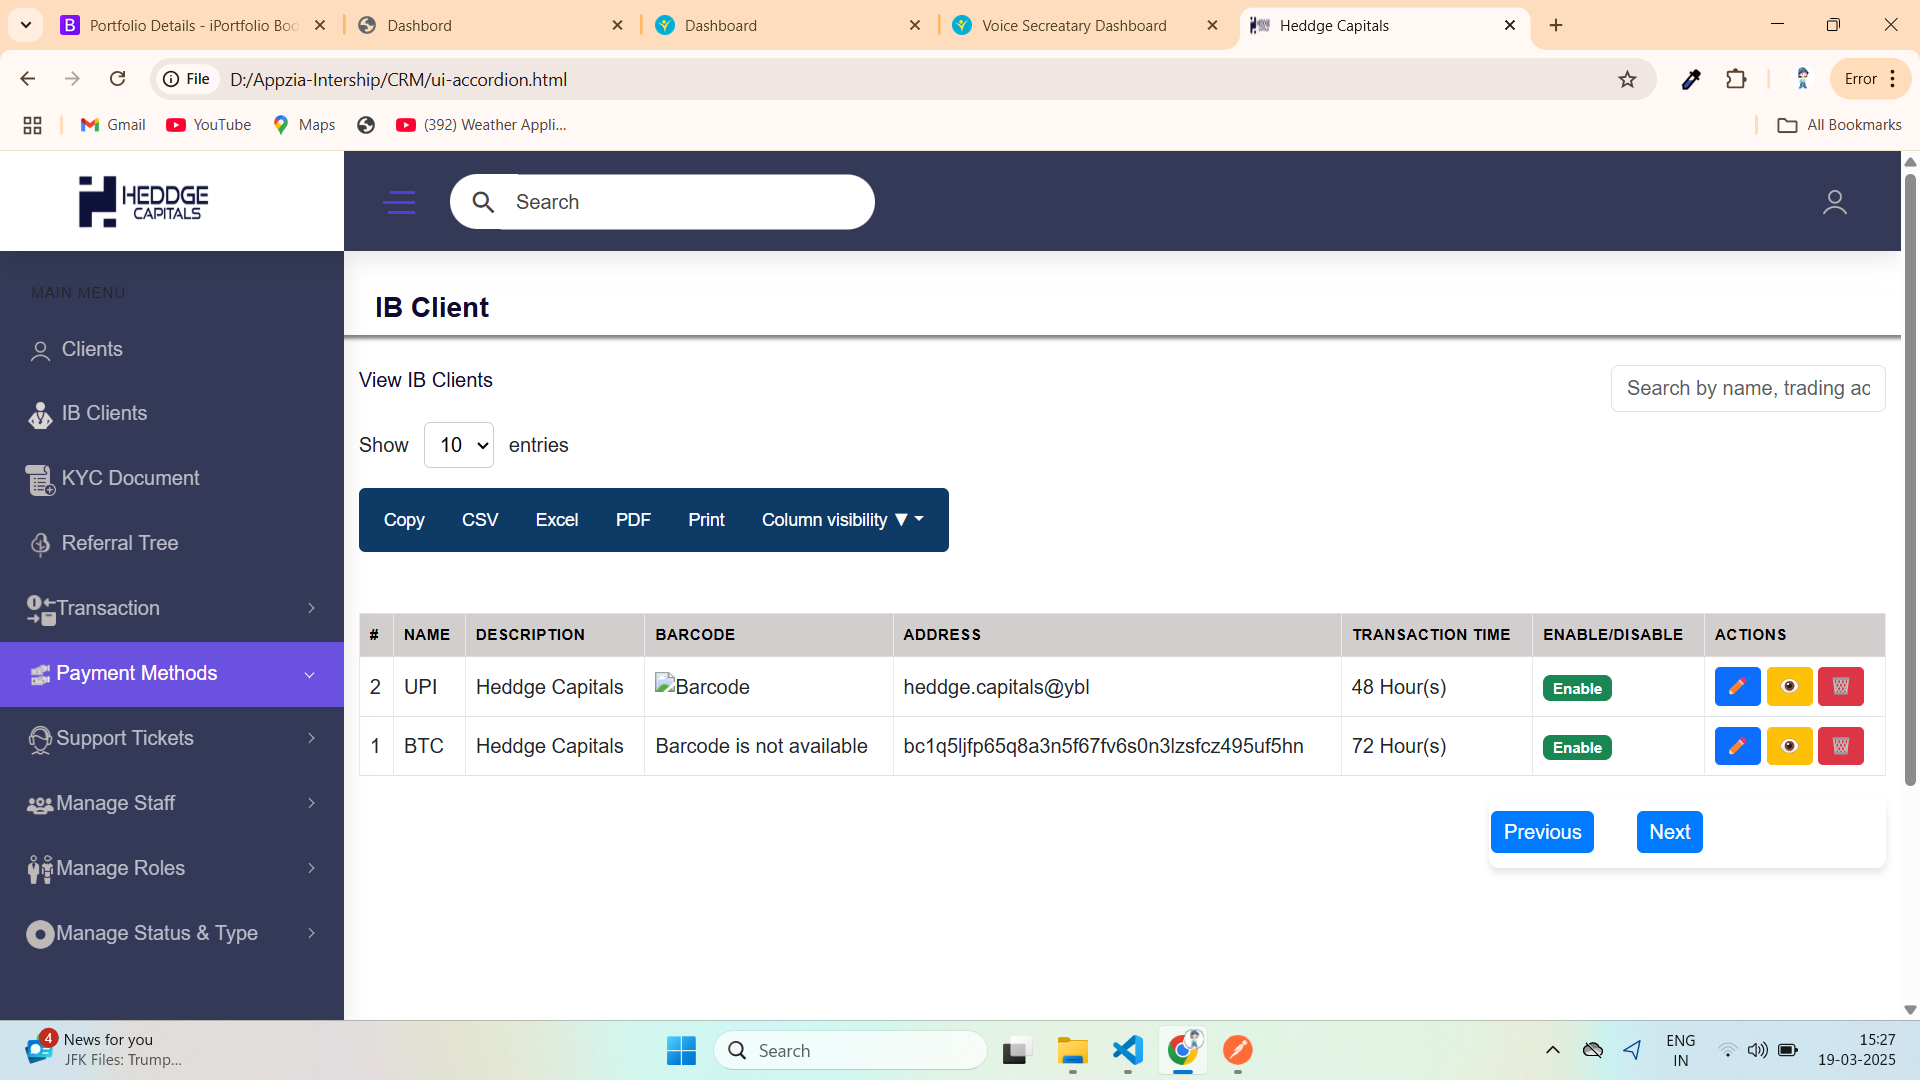The height and width of the screenshot is (1080, 1920).
Task: Open Clients in the sidebar
Action: point(172,349)
